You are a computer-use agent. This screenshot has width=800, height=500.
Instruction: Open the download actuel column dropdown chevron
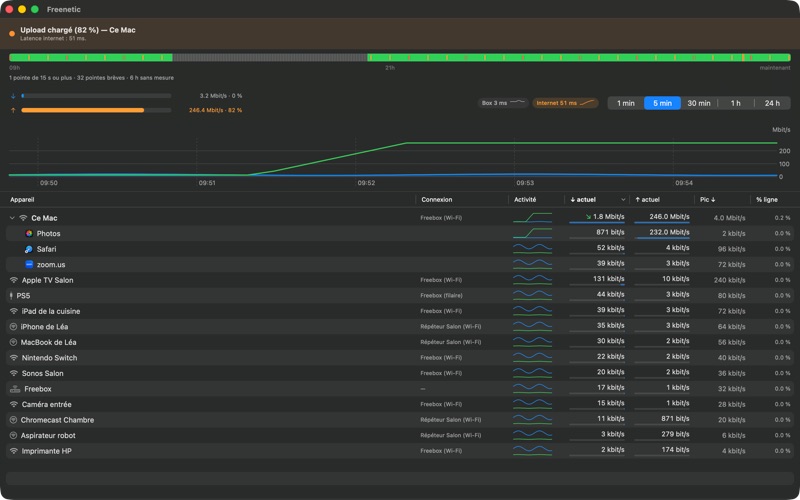click(623, 199)
